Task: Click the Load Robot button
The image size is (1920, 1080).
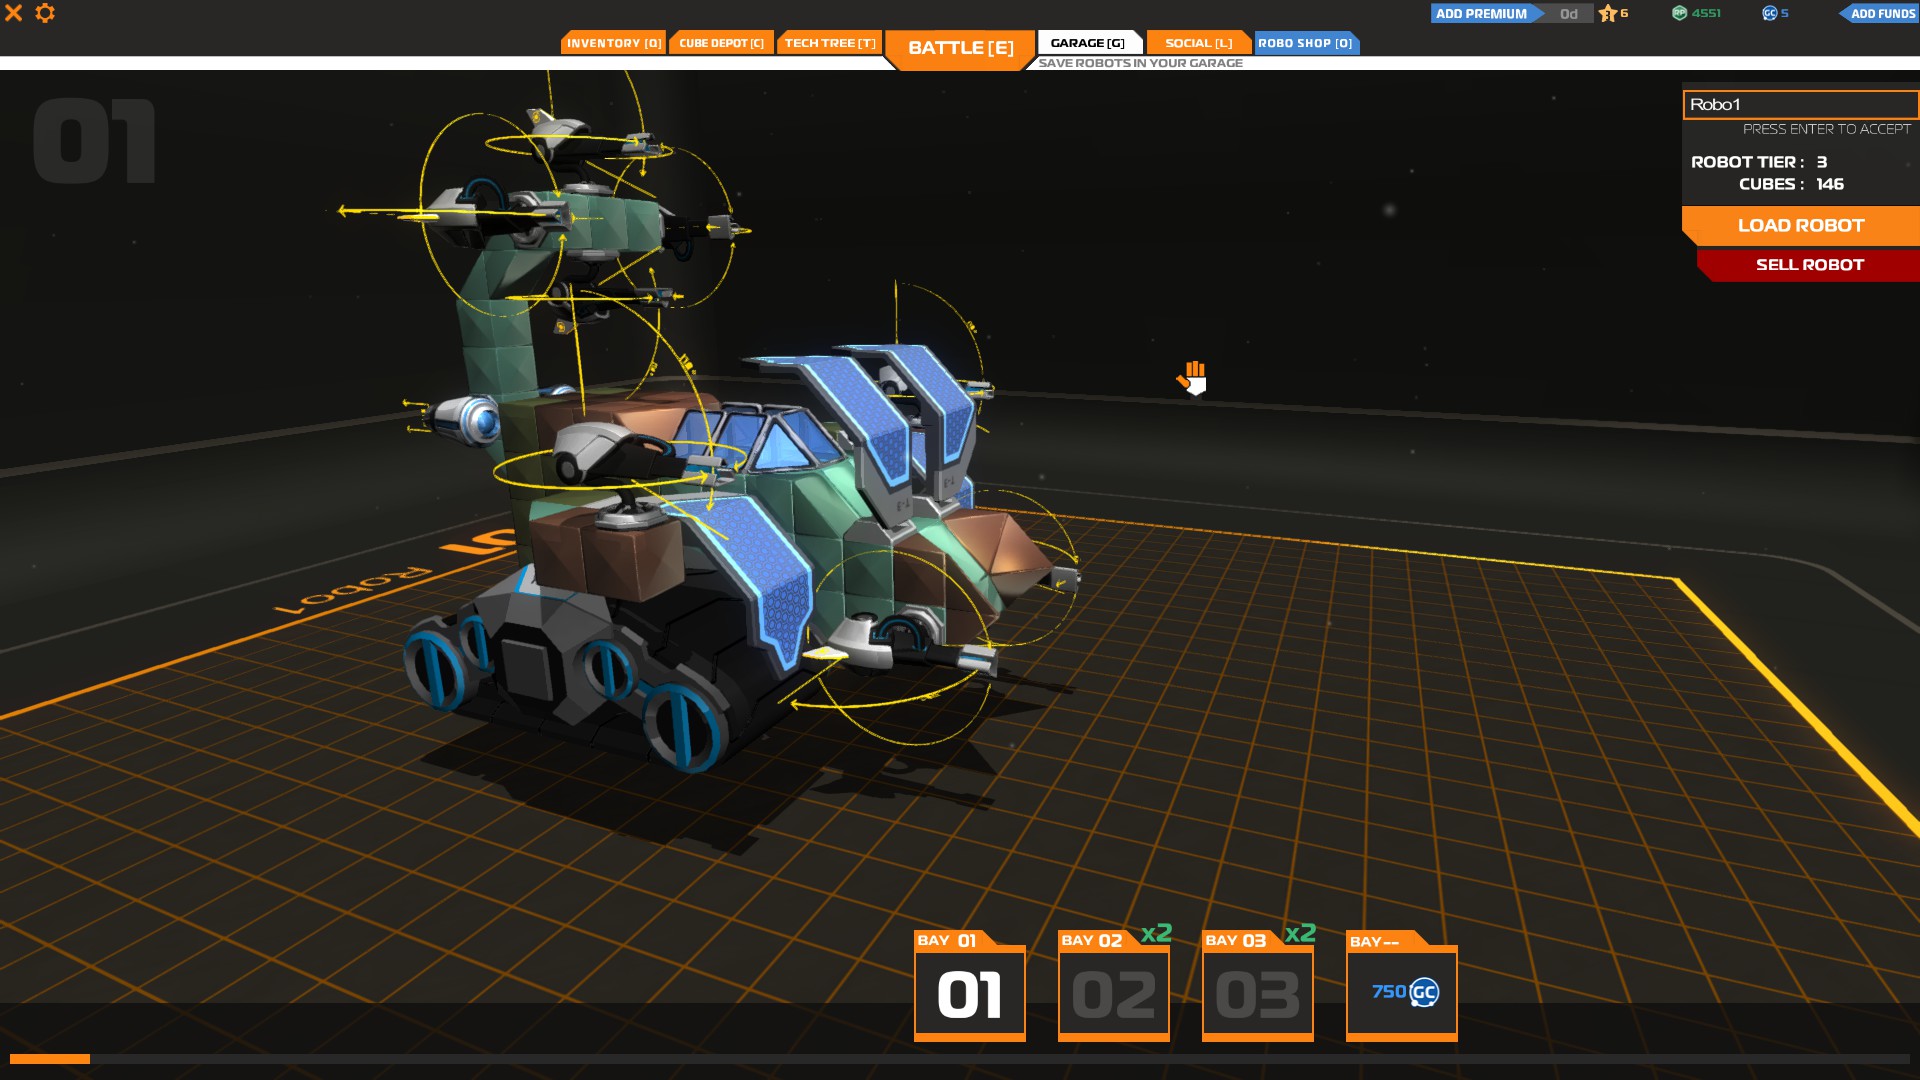Action: pos(1800,226)
